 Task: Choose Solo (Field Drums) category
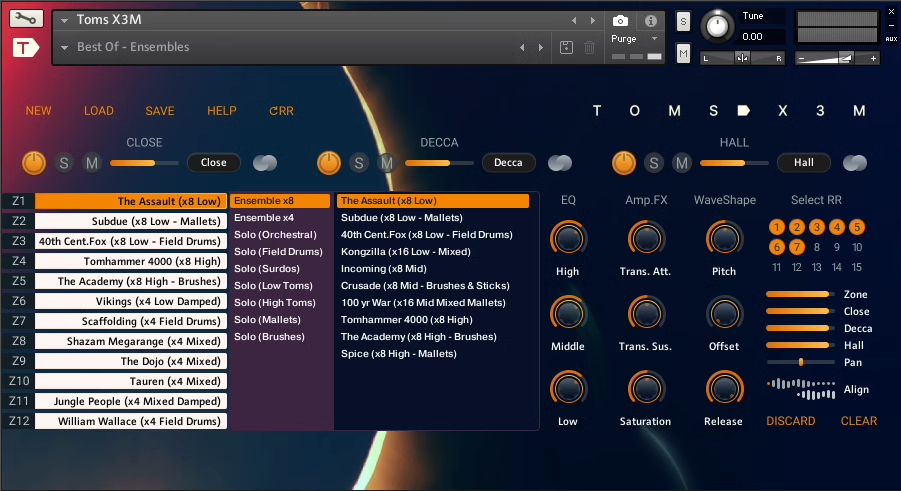(x=278, y=252)
